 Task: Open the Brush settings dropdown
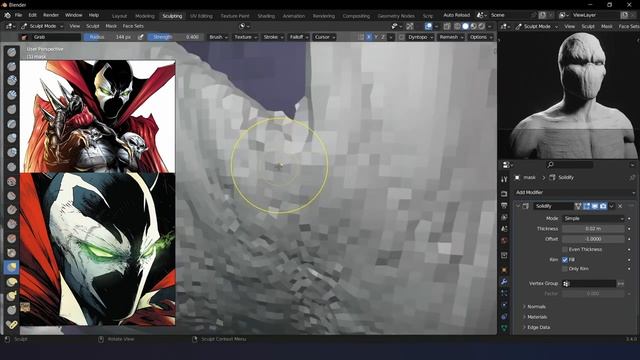218,37
